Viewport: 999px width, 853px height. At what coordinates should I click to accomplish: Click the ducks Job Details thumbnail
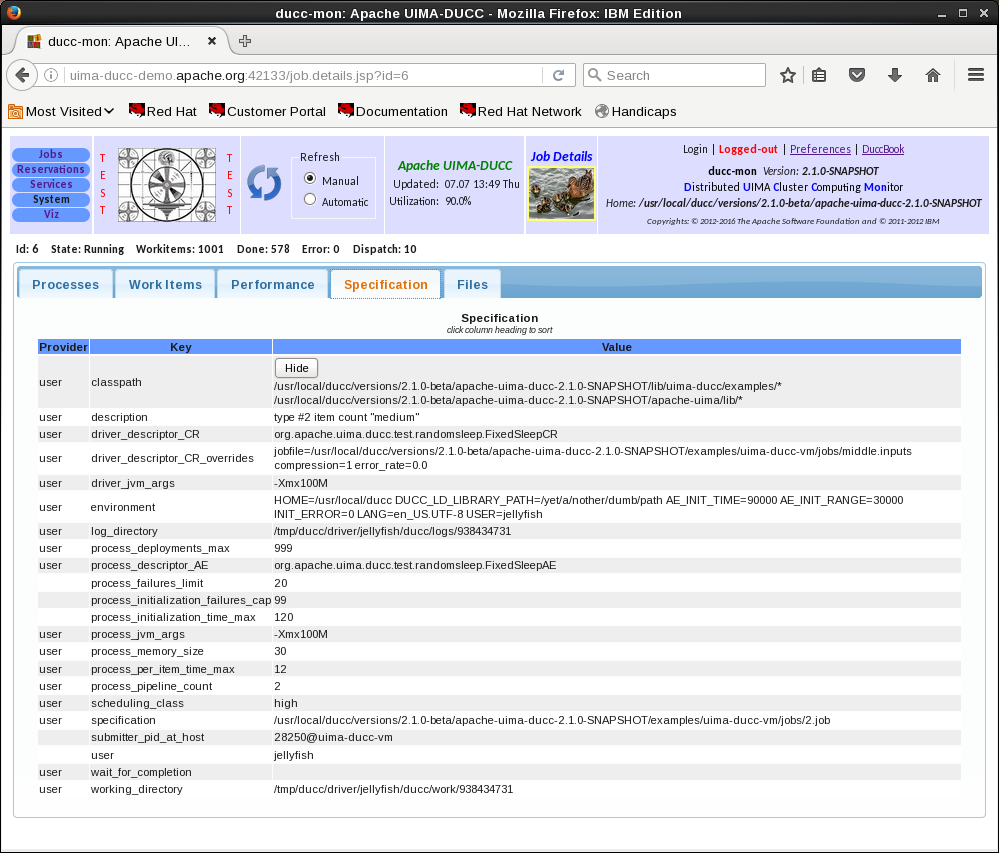[560, 193]
